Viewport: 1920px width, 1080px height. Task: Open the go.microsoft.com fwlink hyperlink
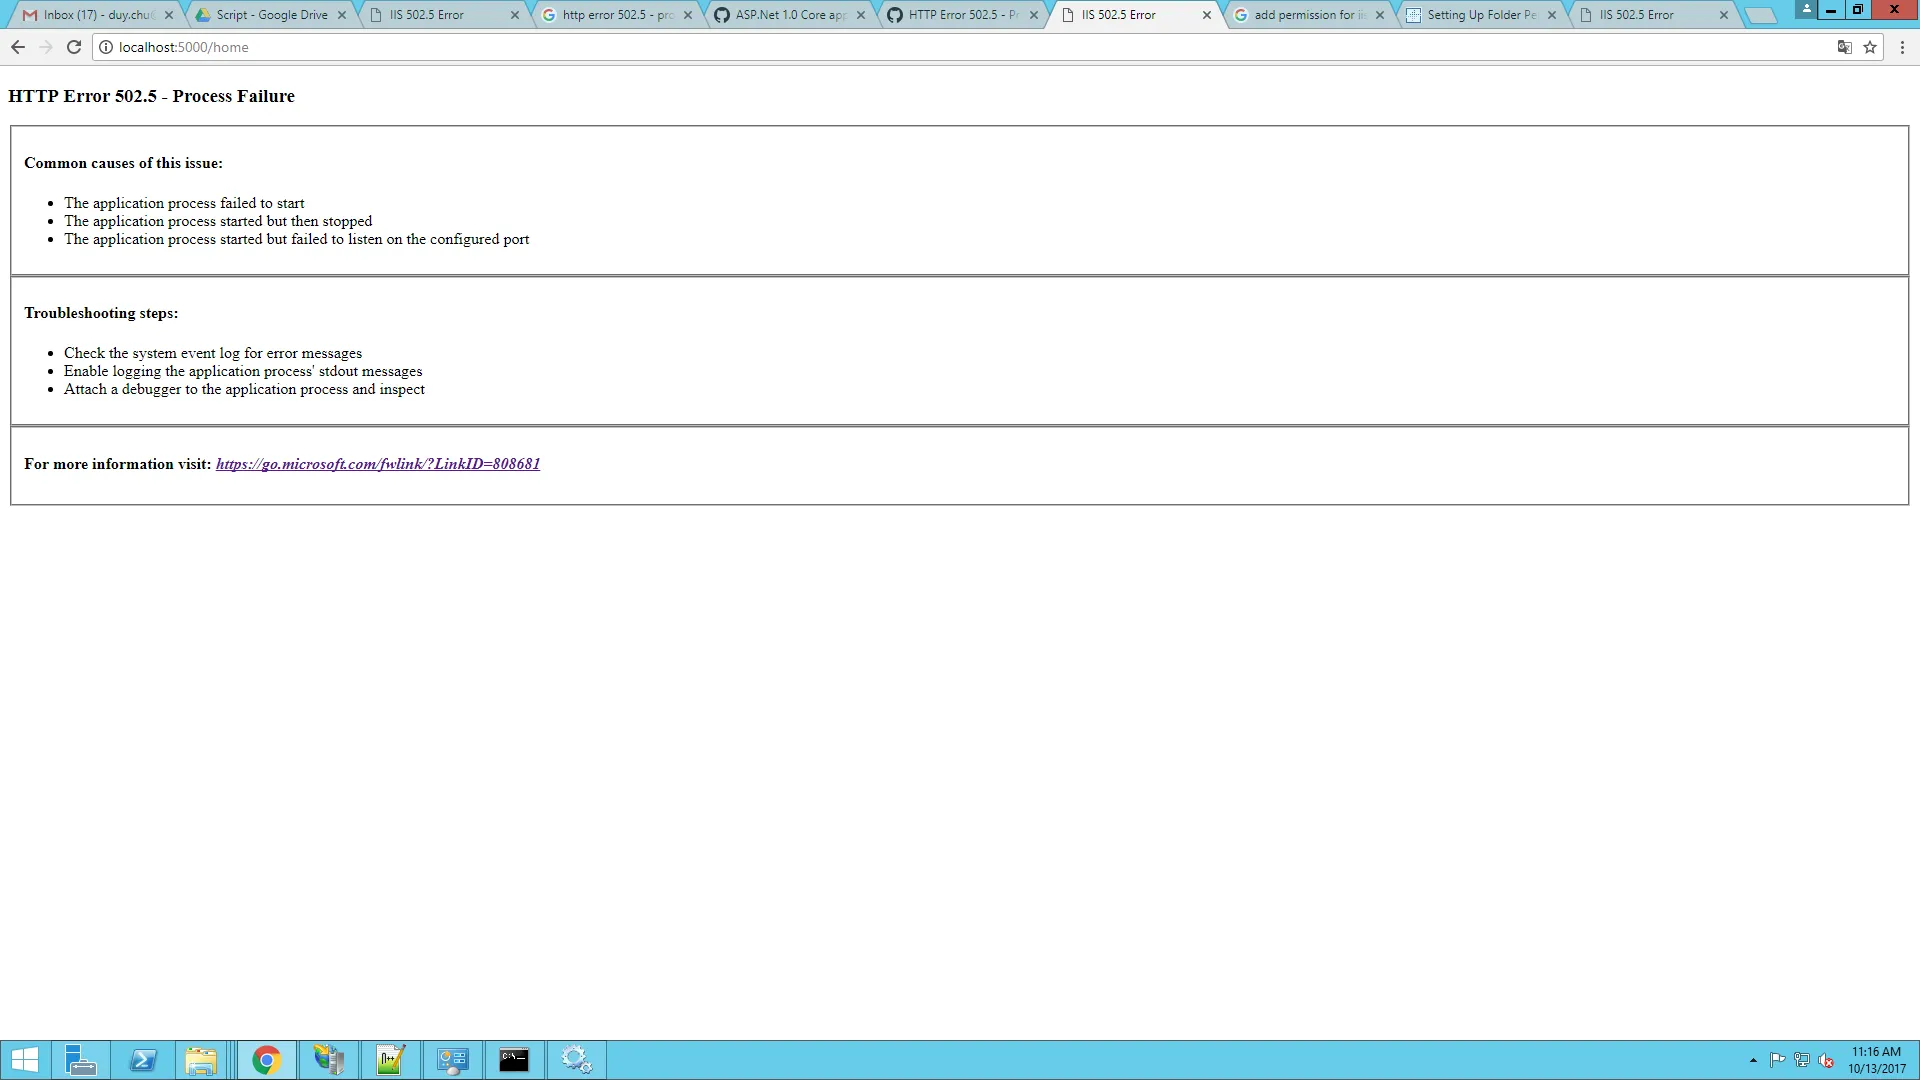coord(378,464)
